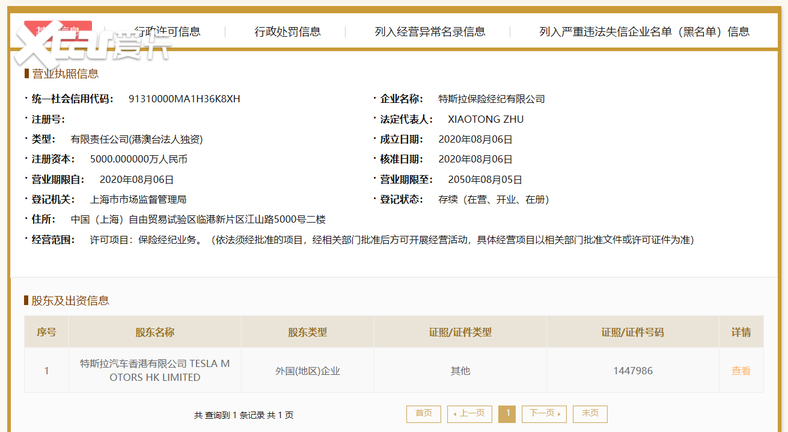Select page number 1 in pagination
The image size is (788, 432).
pyautogui.click(x=507, y=413)
